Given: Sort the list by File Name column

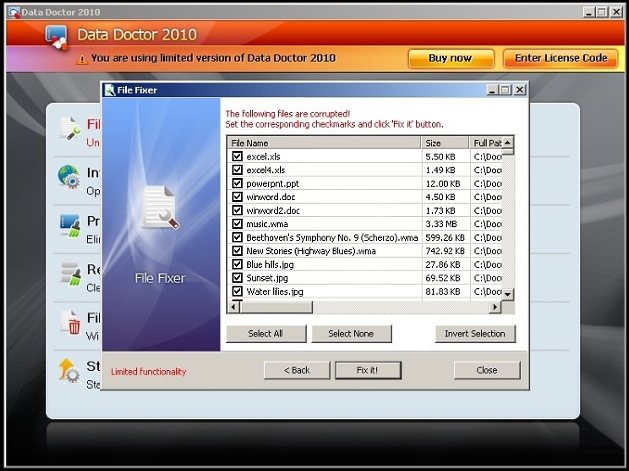Looking at the screenshot, I should click(x=323, y=143).
